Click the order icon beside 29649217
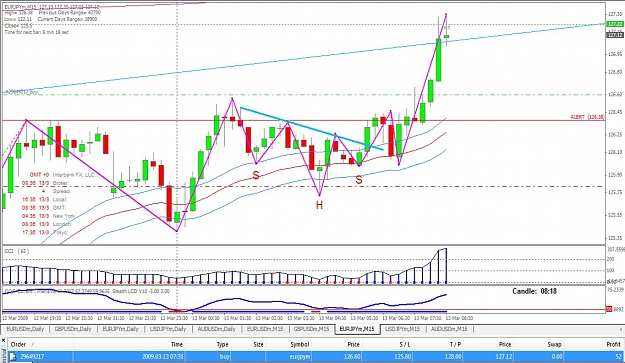The height and width of the screenshot is (363, 625). [13, 357]
